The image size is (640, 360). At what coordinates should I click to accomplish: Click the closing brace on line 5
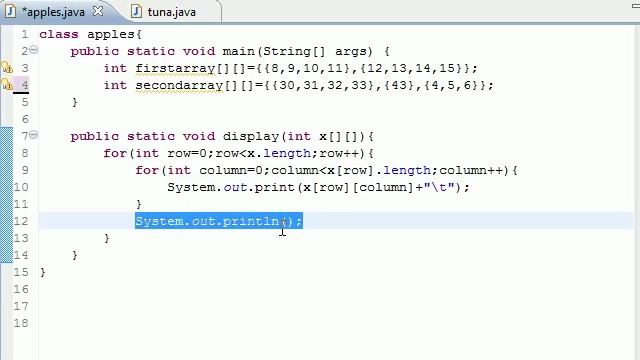coord(75,102)
